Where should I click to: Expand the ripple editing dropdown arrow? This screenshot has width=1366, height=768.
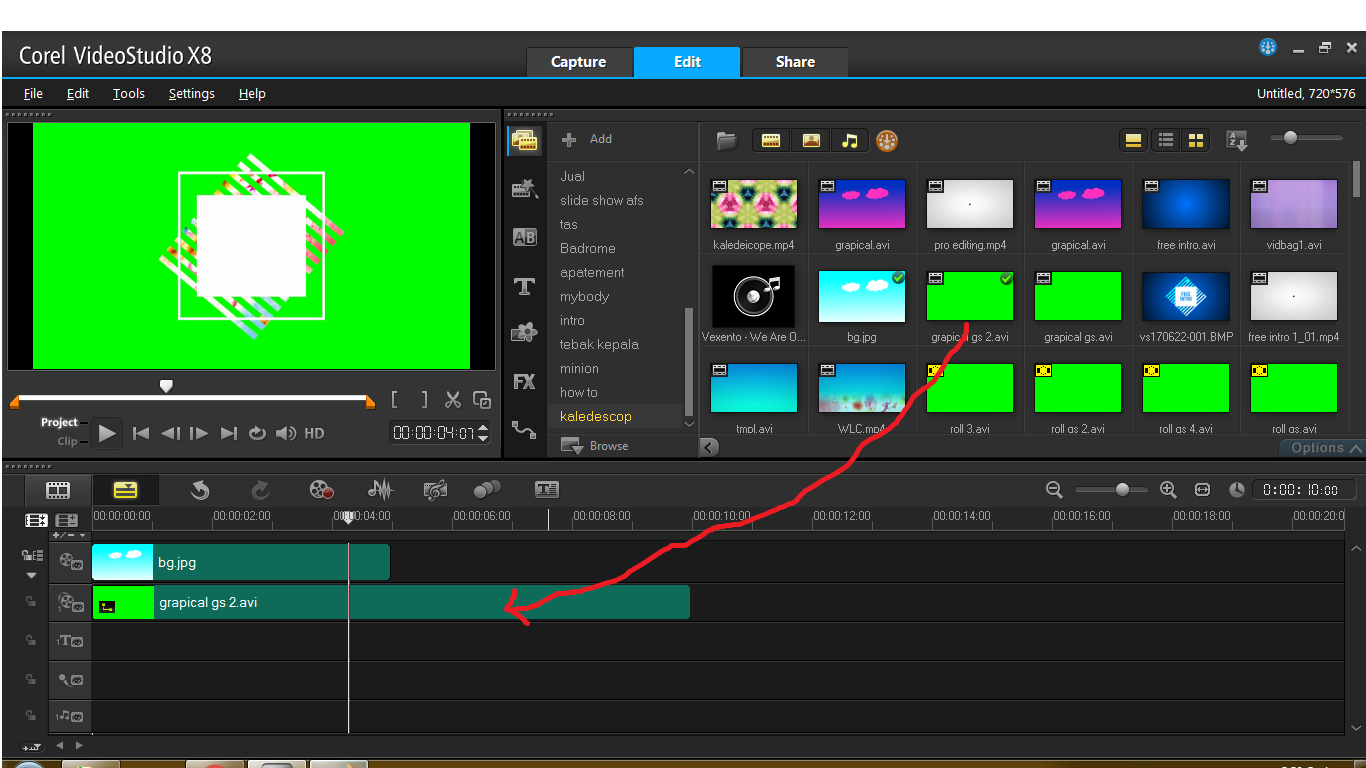[x=31, y=576]
